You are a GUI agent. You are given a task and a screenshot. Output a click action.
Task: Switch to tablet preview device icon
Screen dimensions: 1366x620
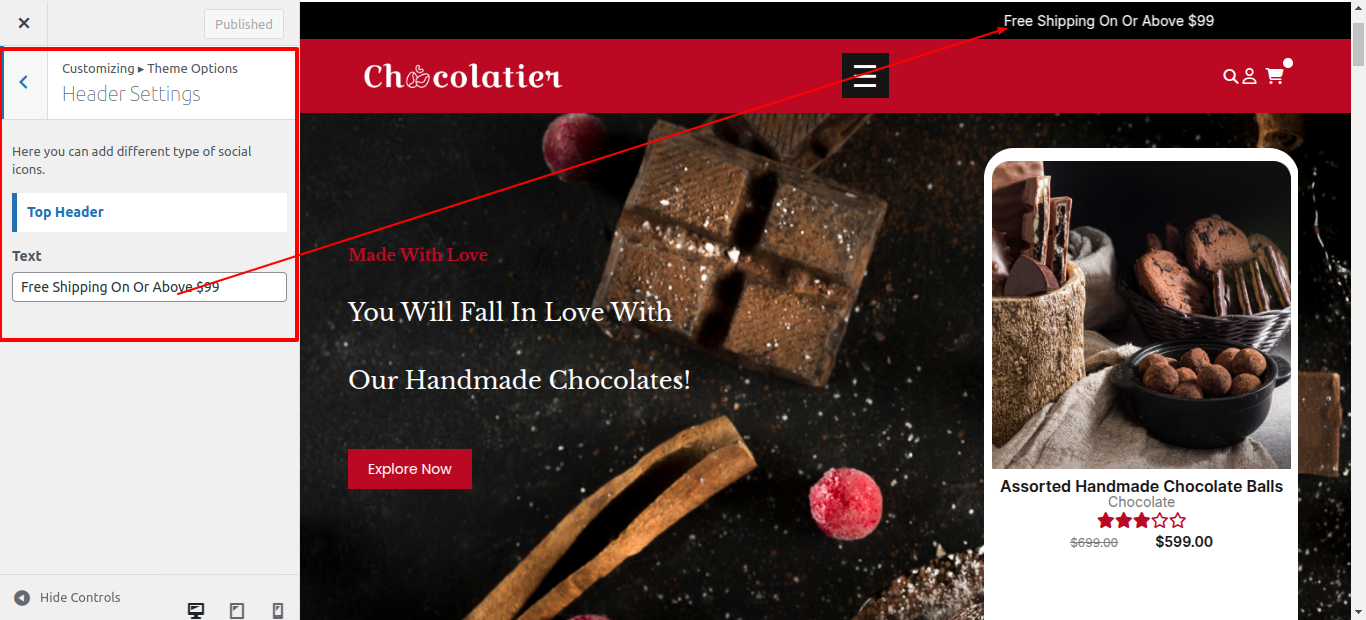point(237,610)
